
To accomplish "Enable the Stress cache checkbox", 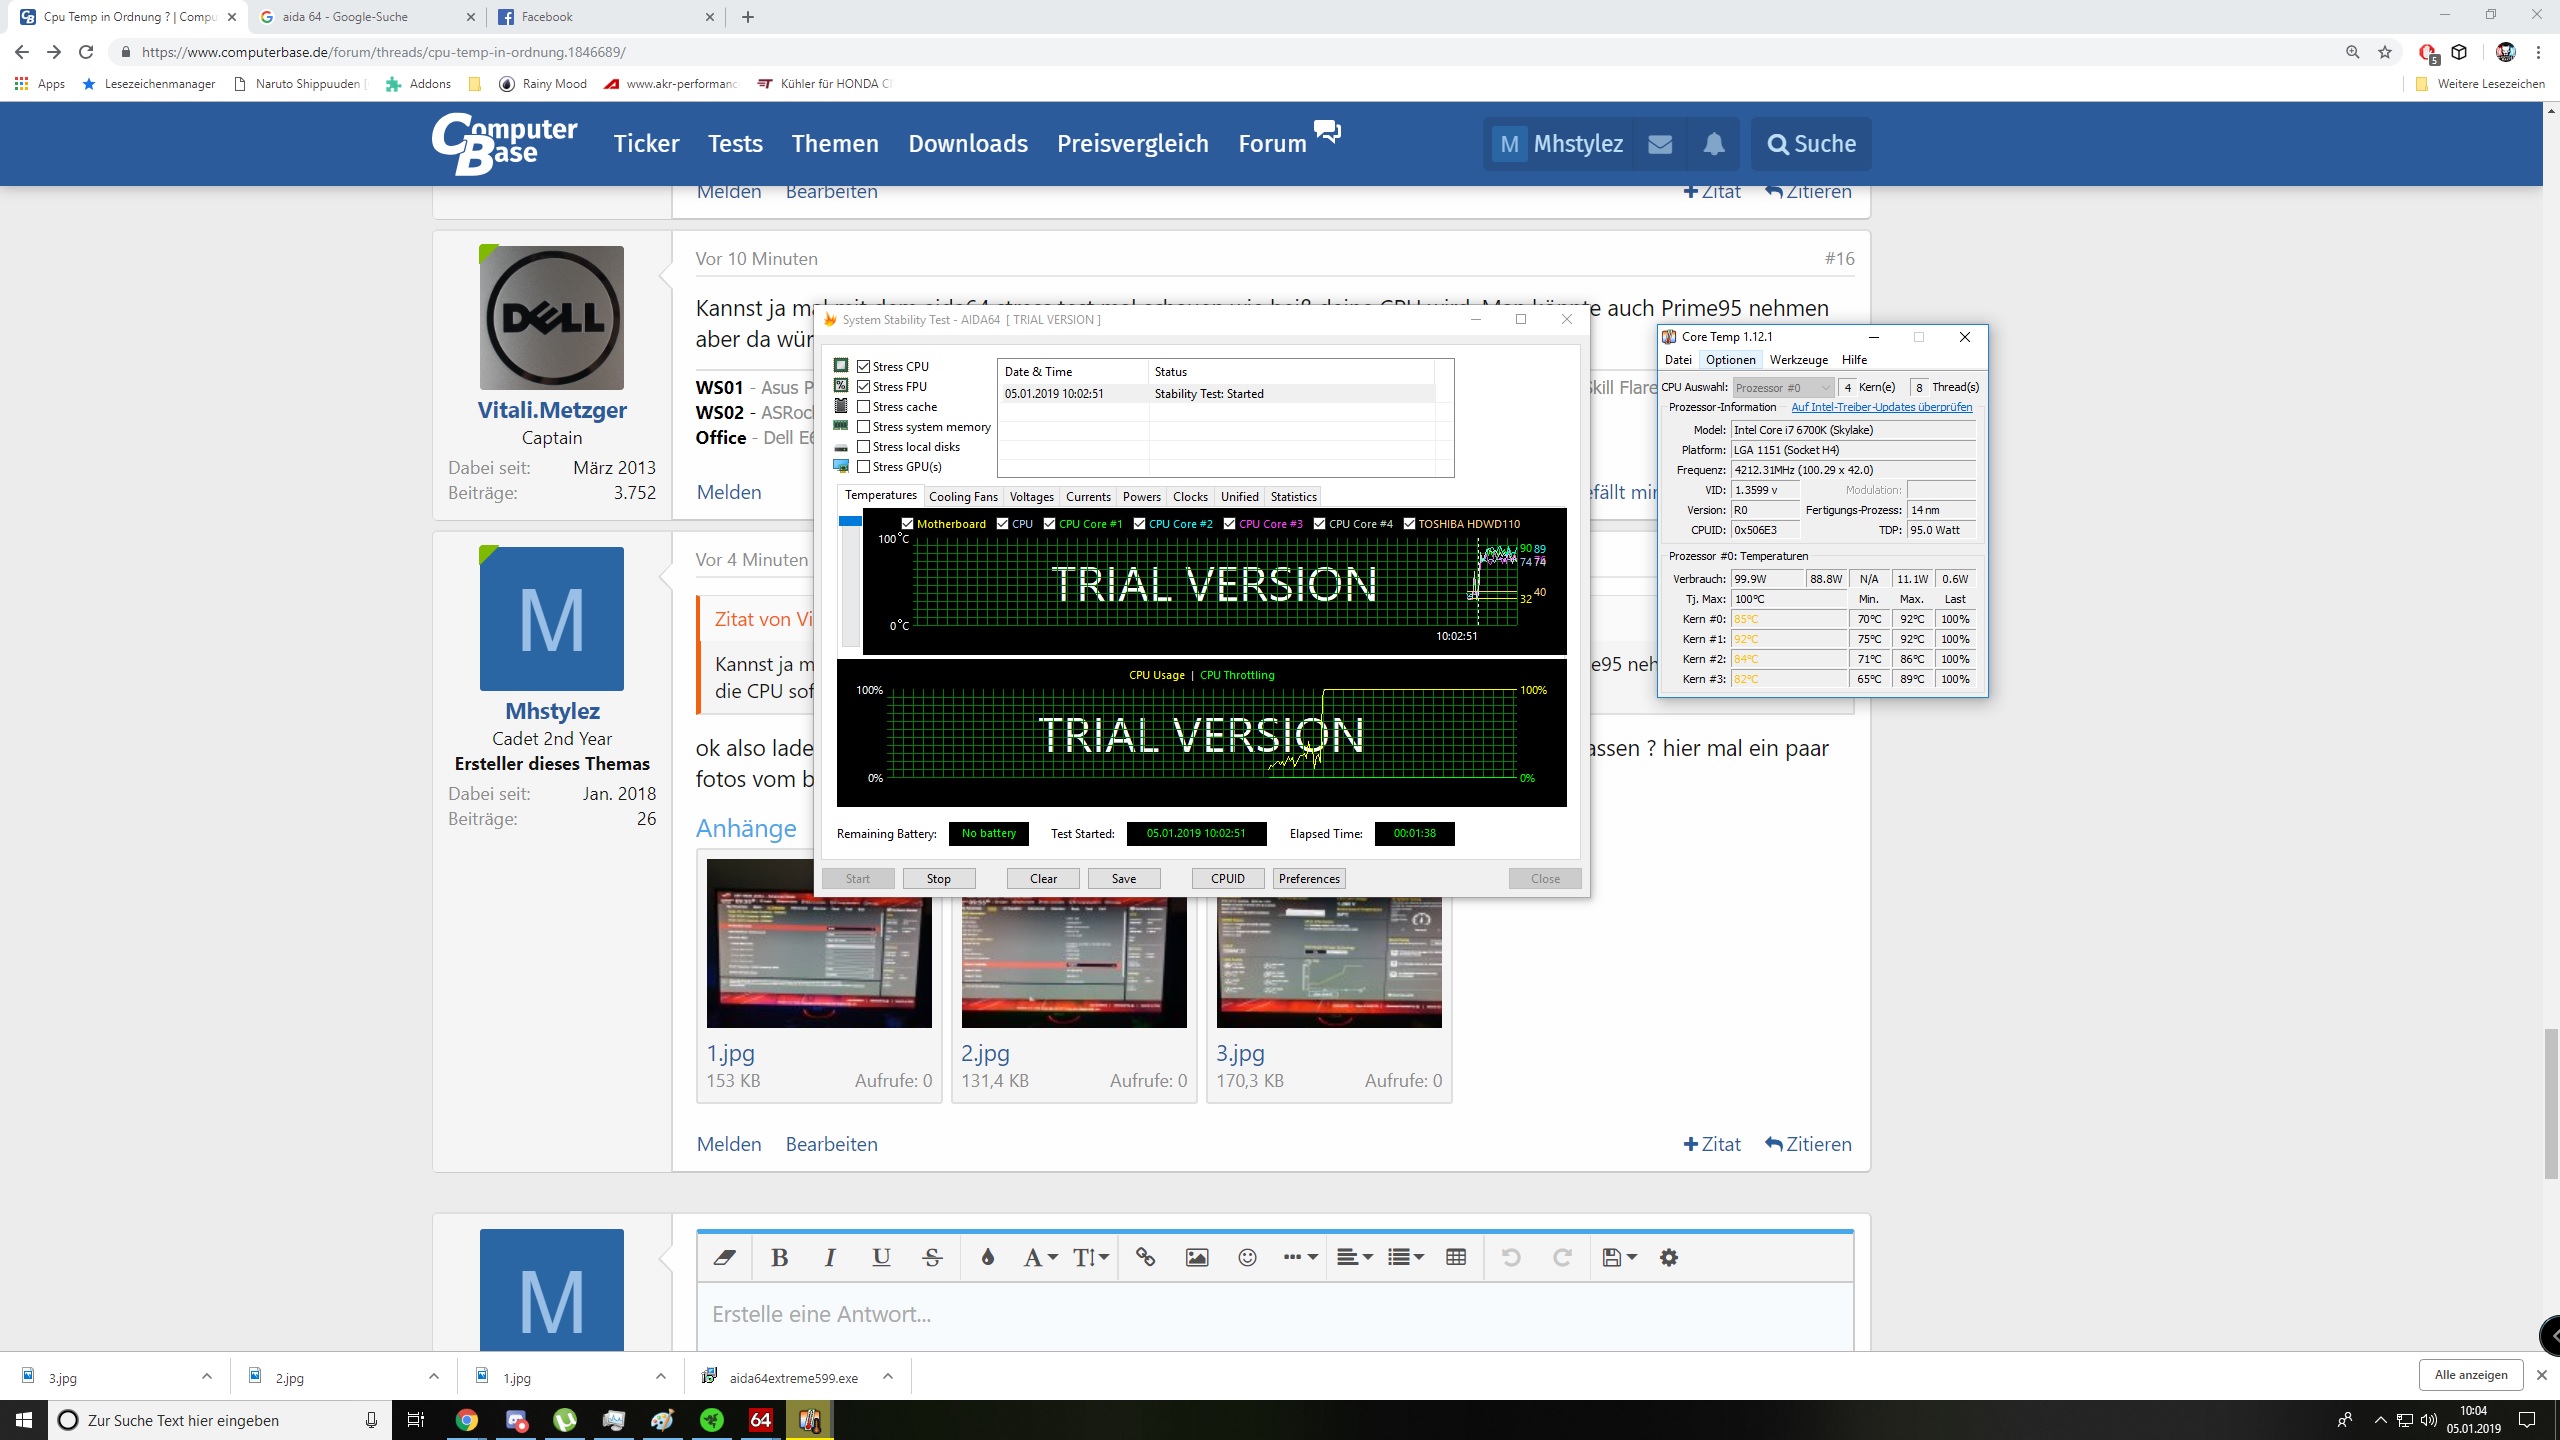I will pos(863,407).
